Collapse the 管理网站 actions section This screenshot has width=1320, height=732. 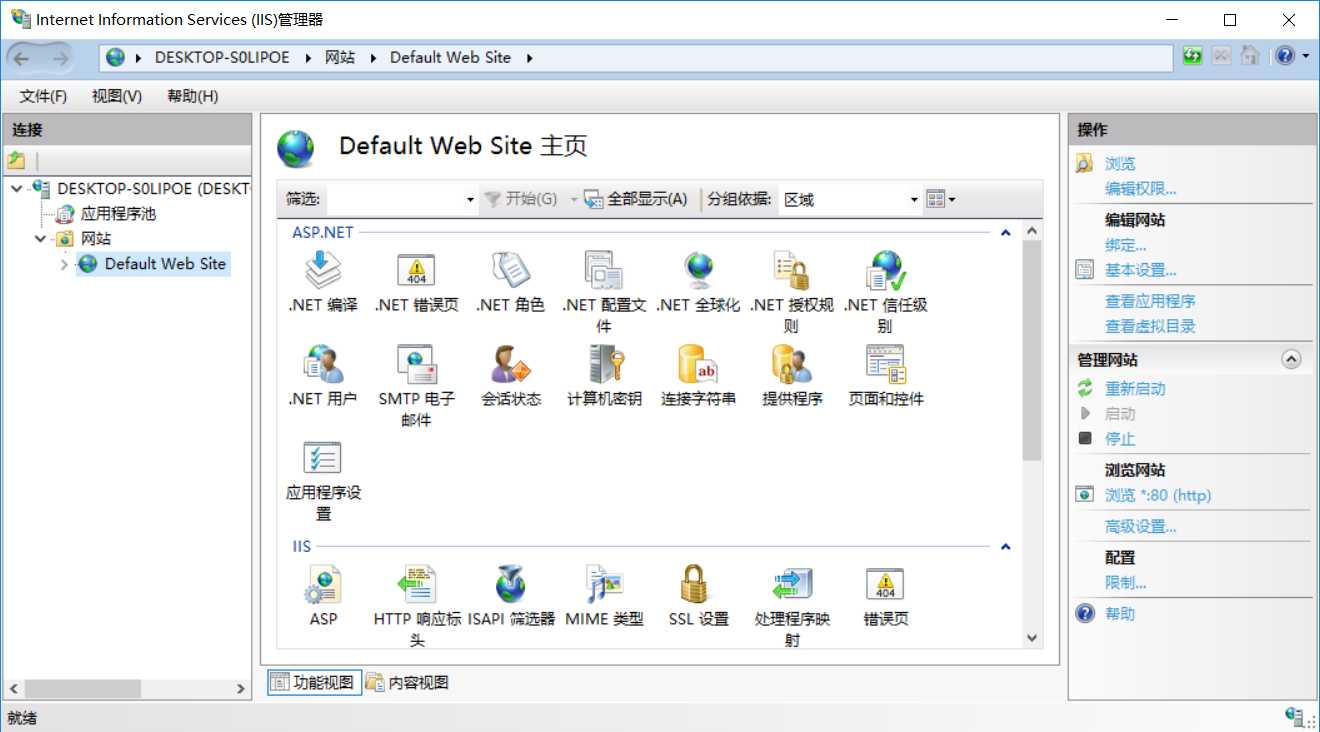point(1291,359)
